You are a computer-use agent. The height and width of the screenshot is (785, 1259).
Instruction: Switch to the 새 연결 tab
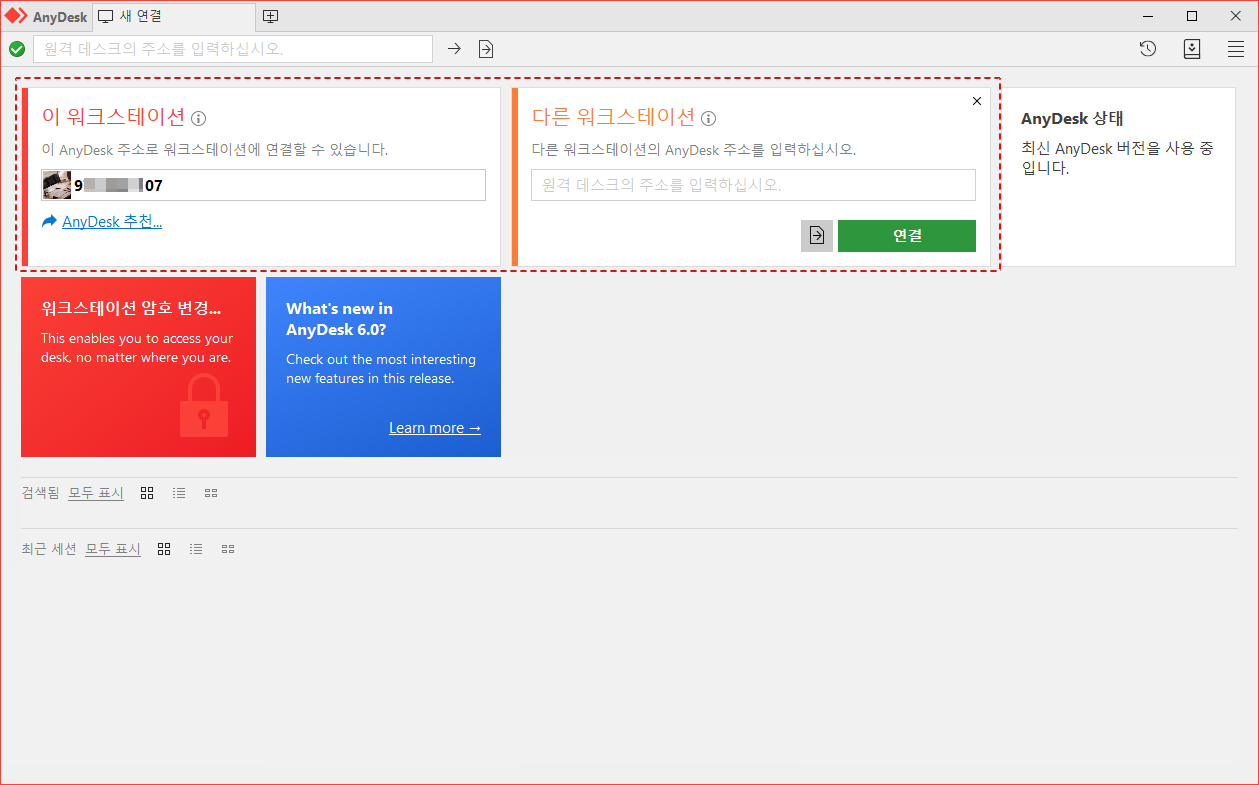click(174, 16)
